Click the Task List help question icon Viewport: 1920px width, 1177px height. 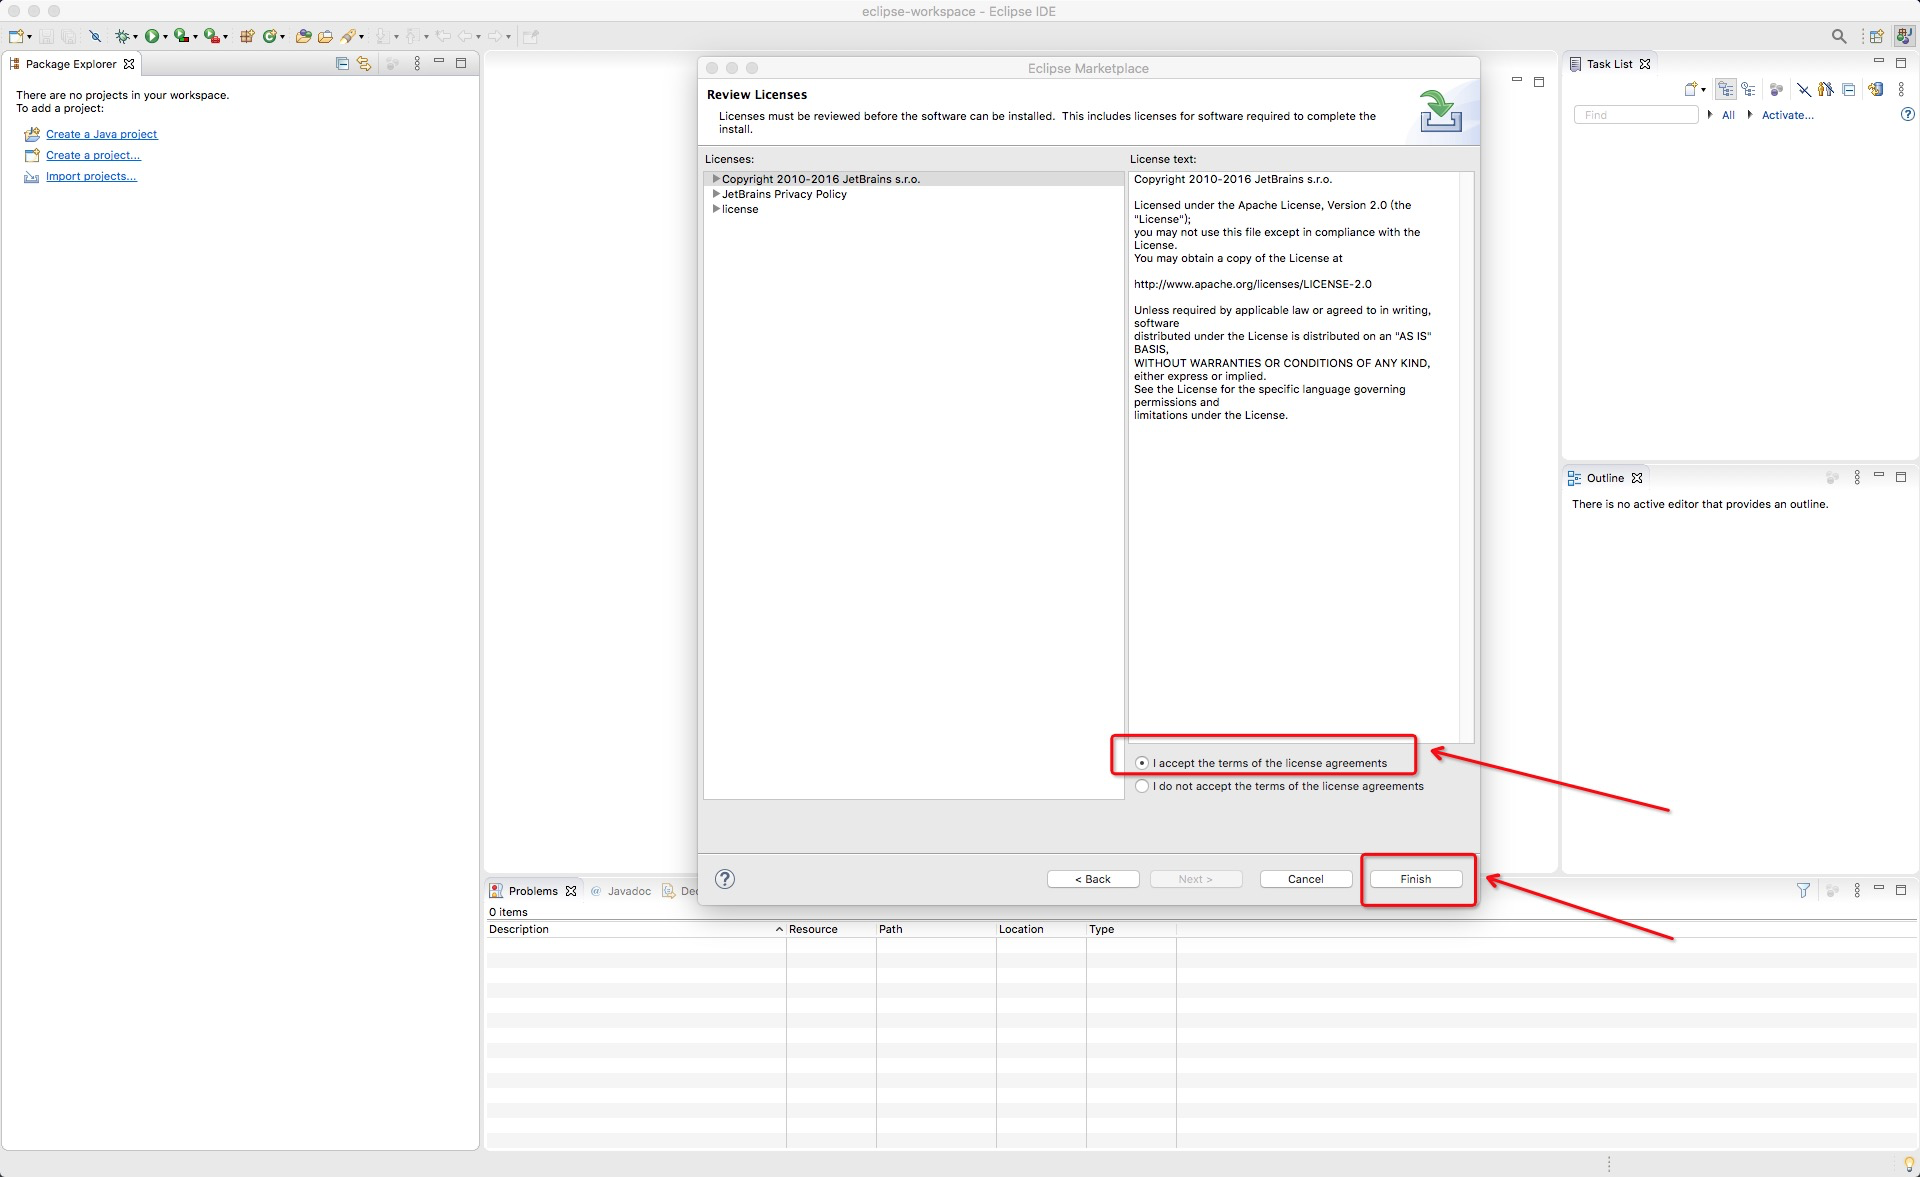[1907, 115]
